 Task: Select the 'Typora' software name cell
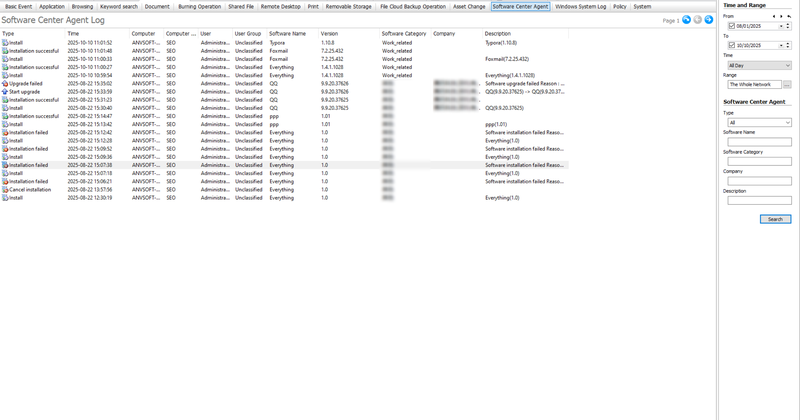coord(277,43)
